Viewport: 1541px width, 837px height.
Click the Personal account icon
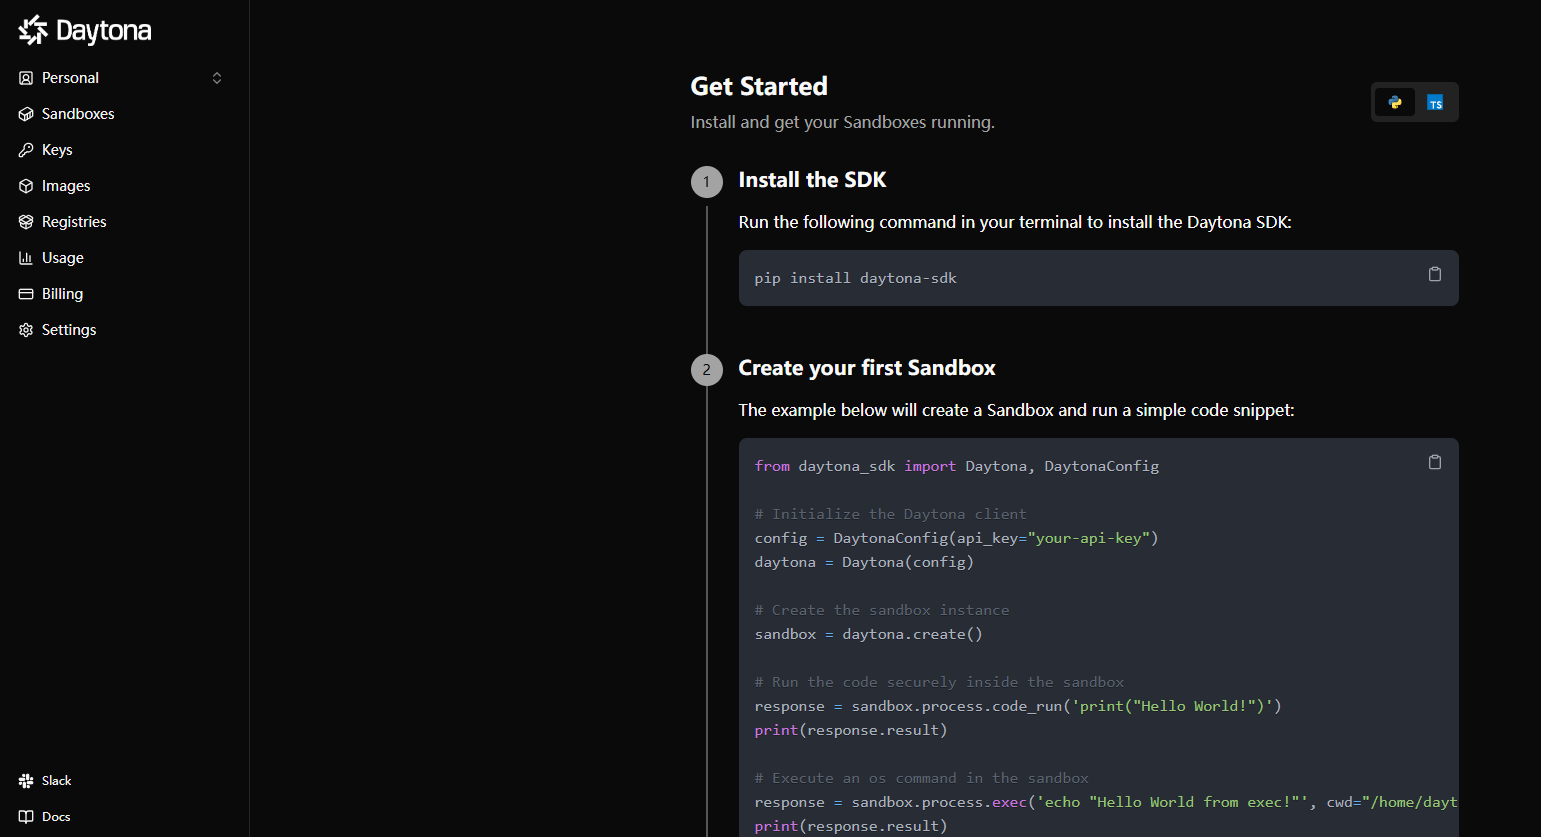26,78
